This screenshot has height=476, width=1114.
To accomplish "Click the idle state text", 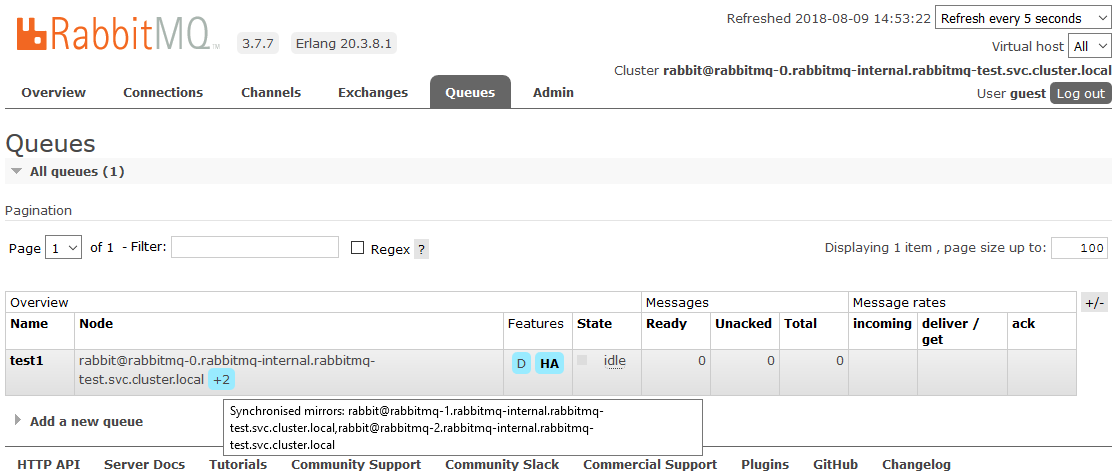I will tap(615, 360).
